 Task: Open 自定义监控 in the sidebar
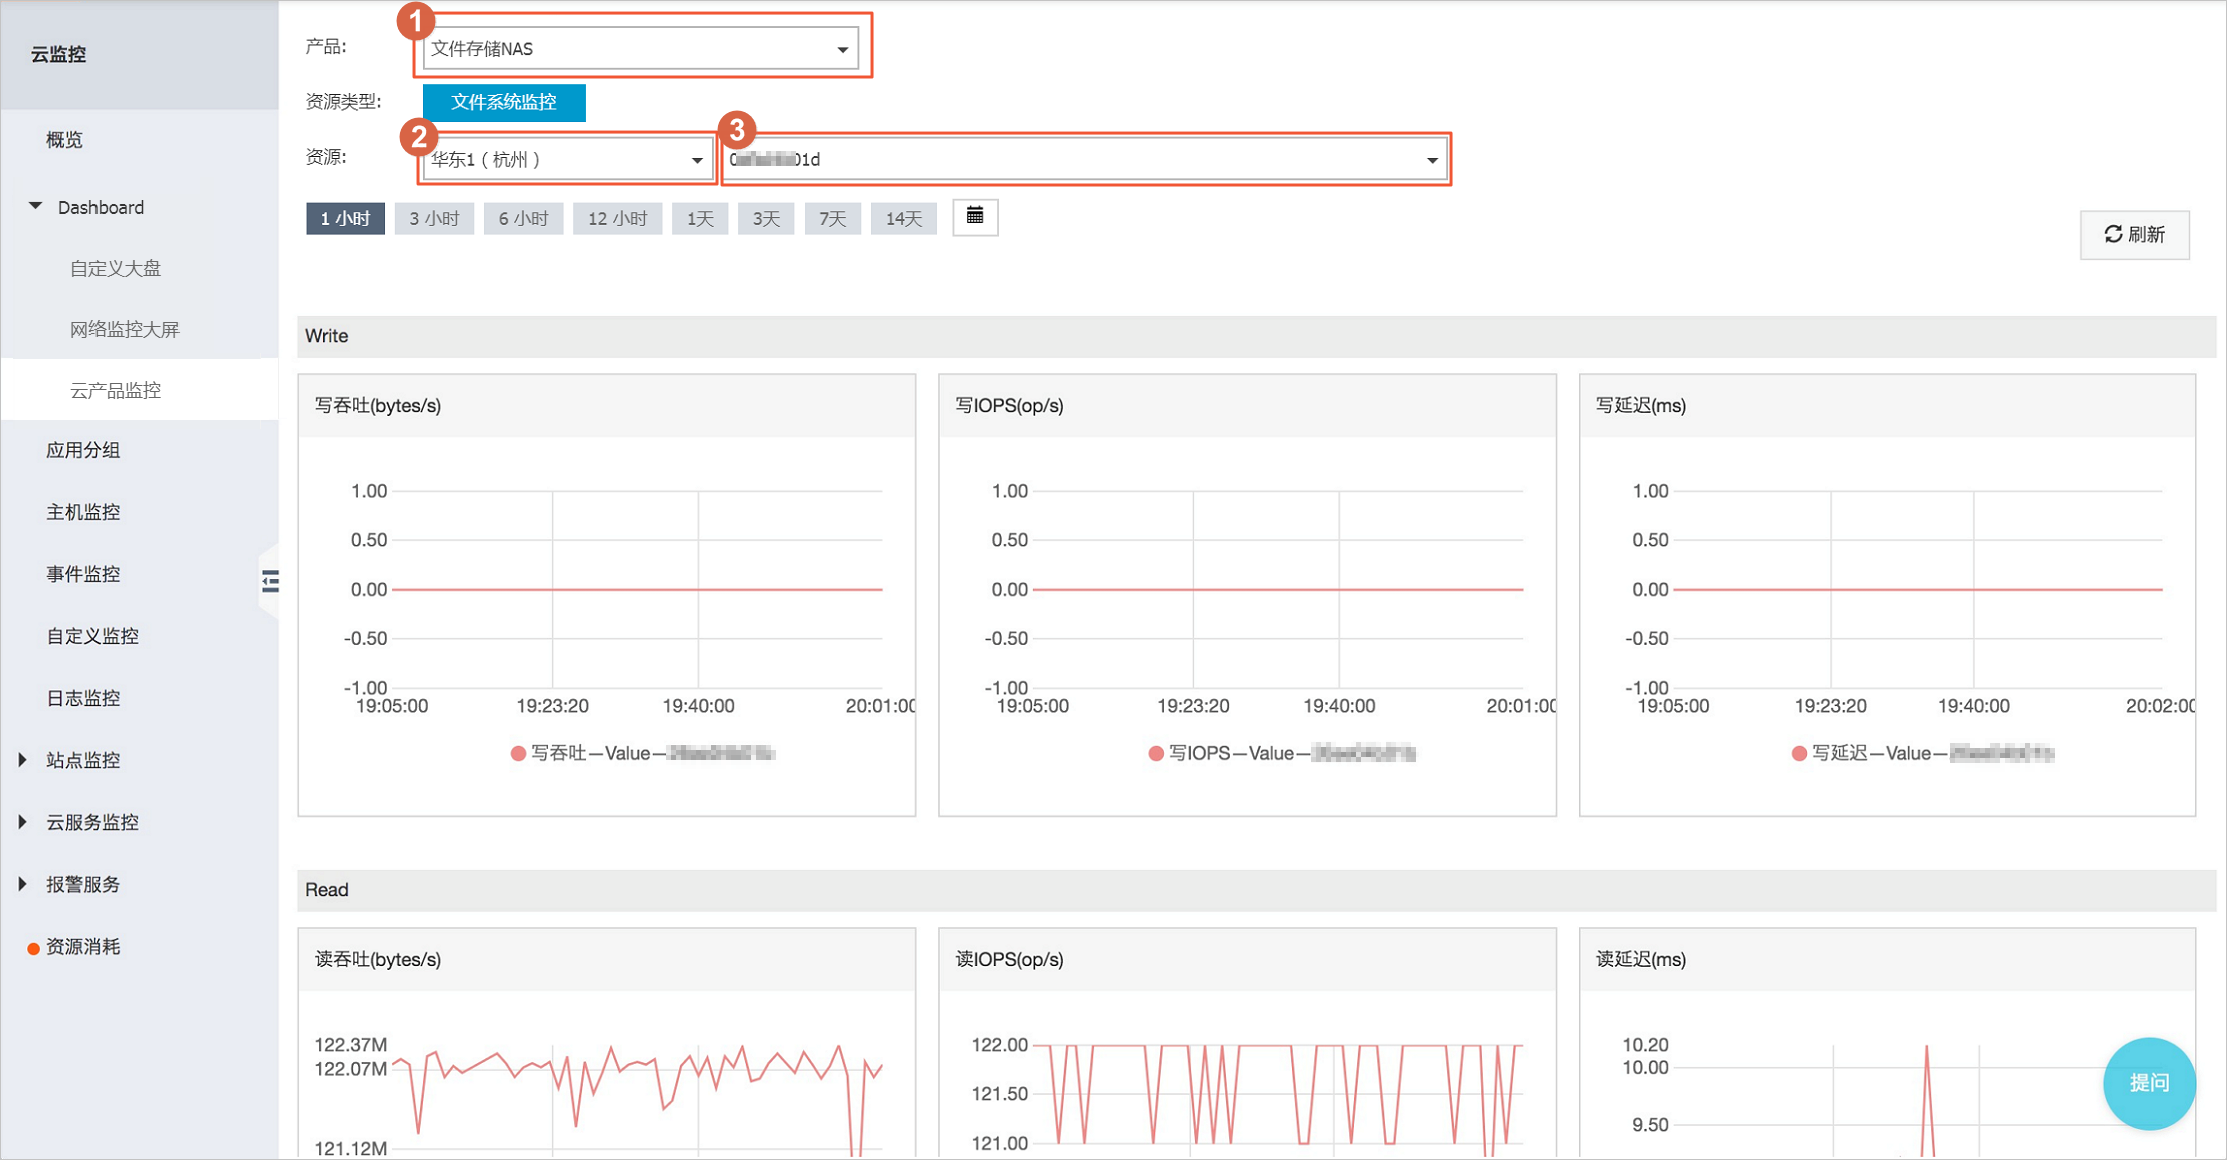[92, 636]
